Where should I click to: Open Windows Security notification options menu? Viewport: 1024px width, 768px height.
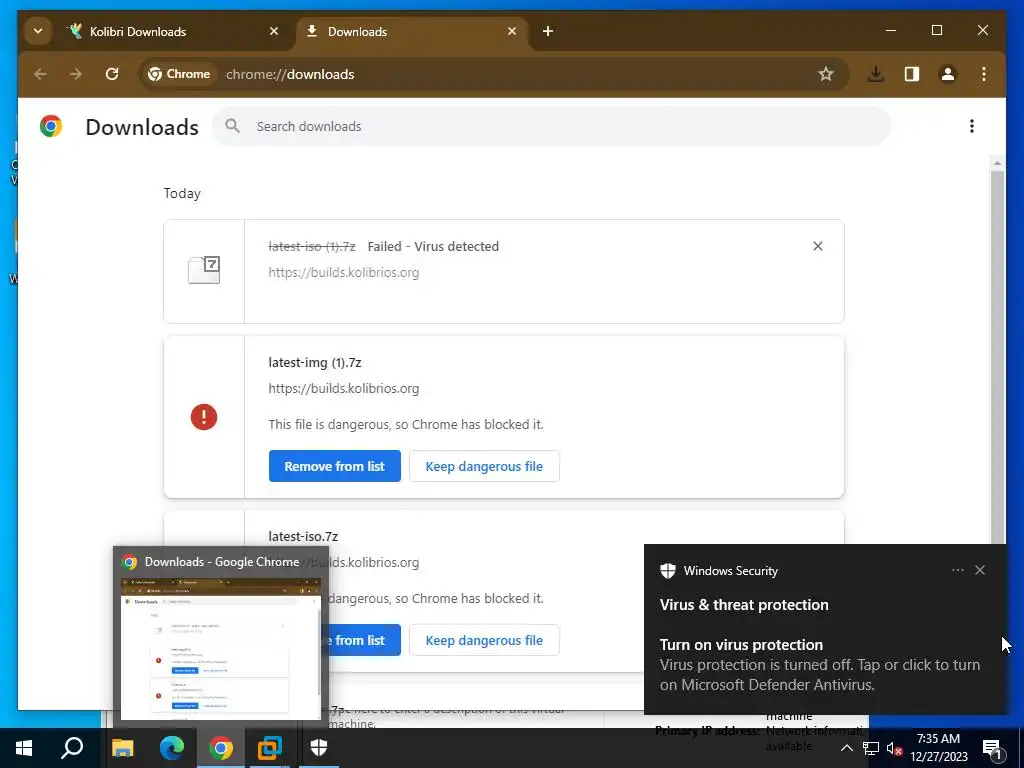coord(957,570)
